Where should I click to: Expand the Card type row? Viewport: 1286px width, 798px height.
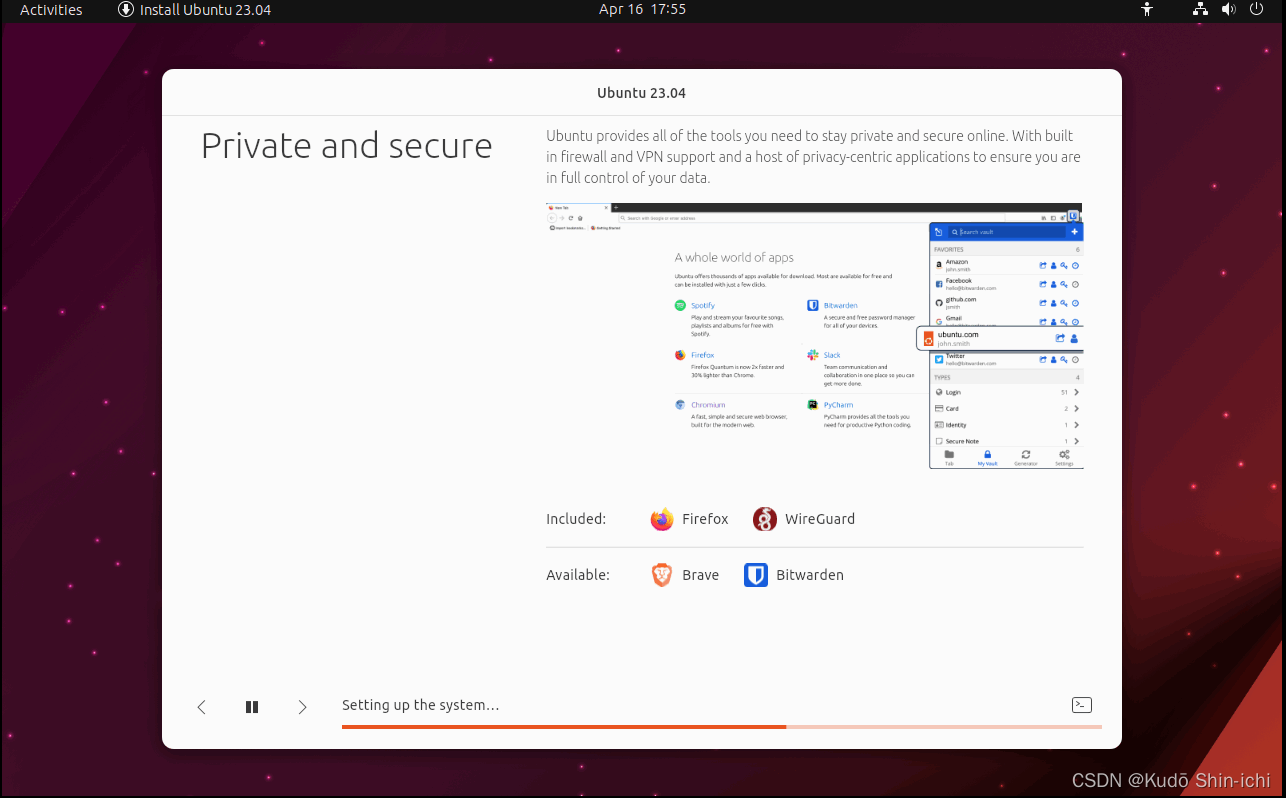coord(1006,409)
